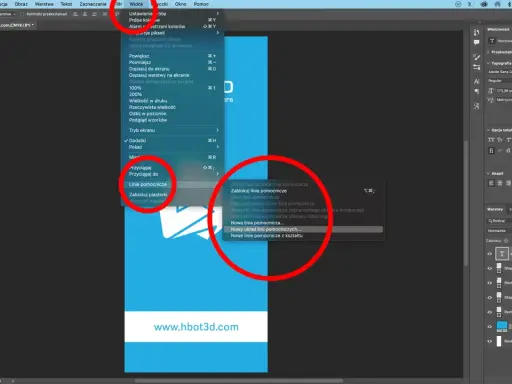Screen dimensions: 512x384
Task: Expand the Pokaż submenu
Action: (x=172, y=147)
